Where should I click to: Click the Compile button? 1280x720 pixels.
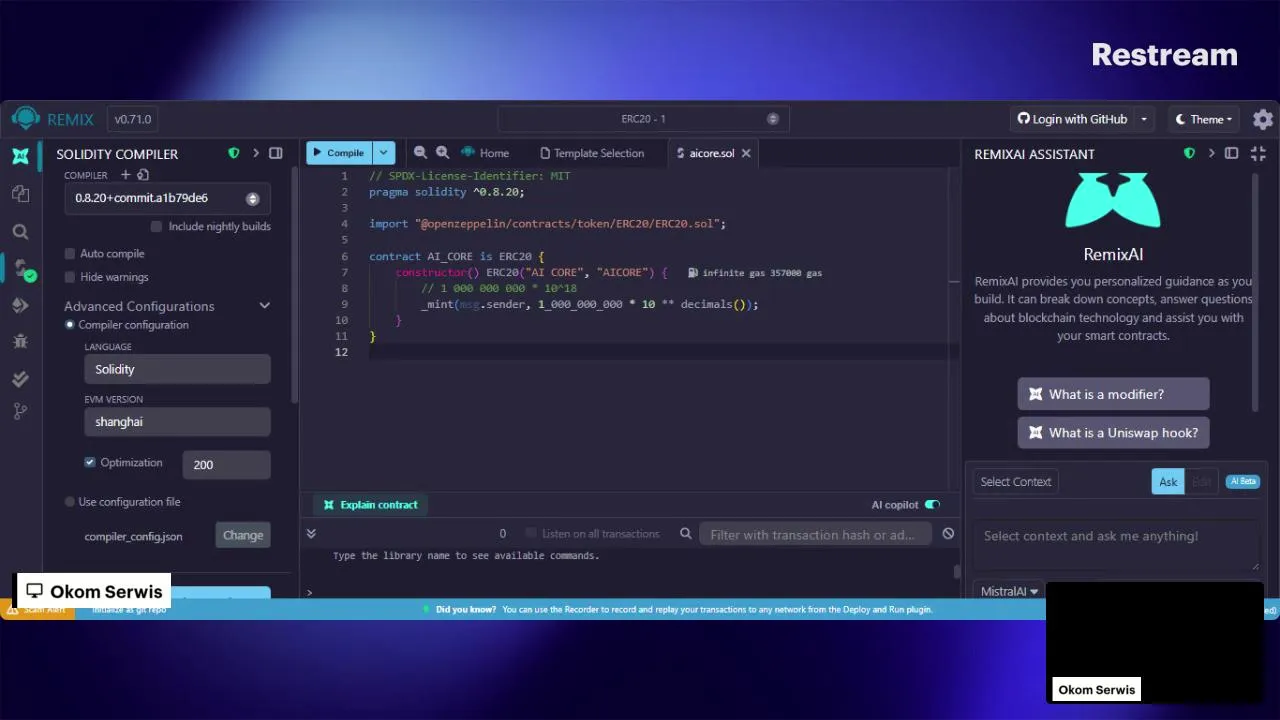tap(339, 153)
